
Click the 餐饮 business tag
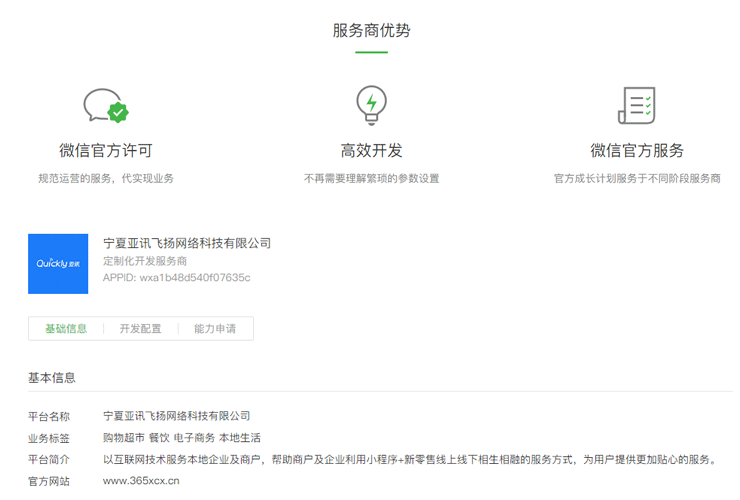tap(159, 438)
